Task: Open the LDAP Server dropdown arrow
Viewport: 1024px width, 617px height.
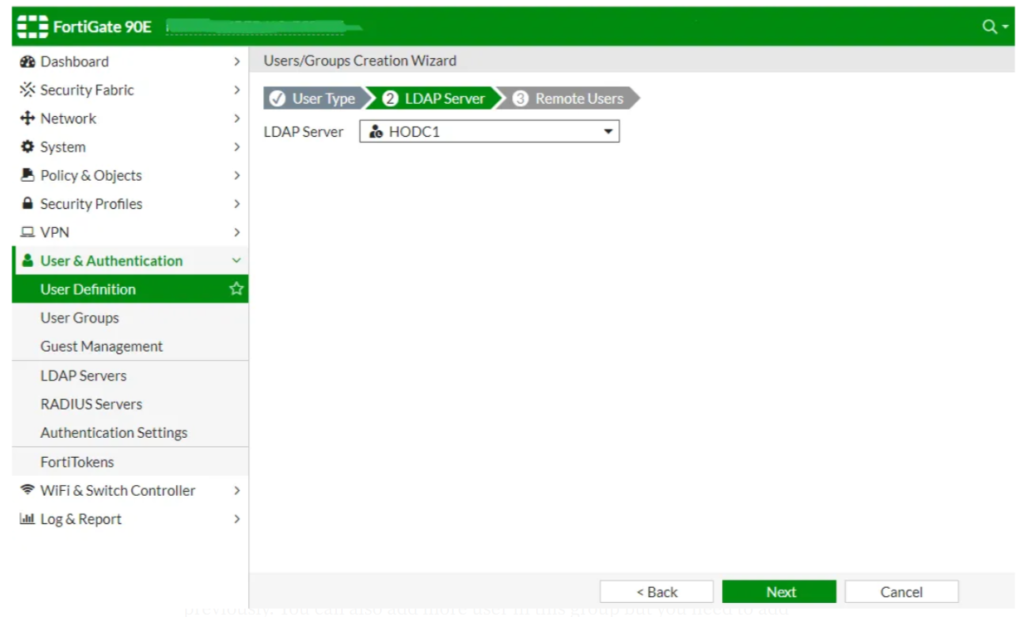Action: (608, 132)
